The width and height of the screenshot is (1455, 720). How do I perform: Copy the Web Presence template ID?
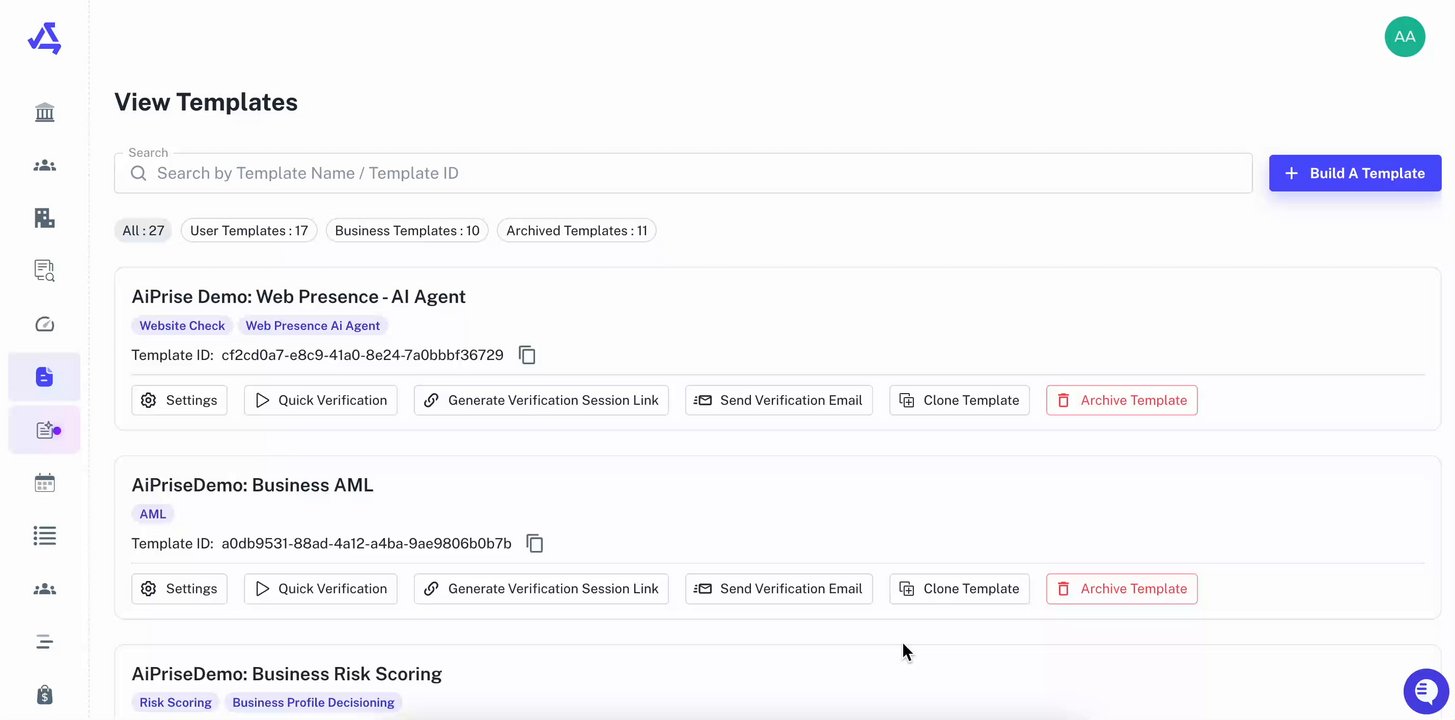tap(527, 355)
